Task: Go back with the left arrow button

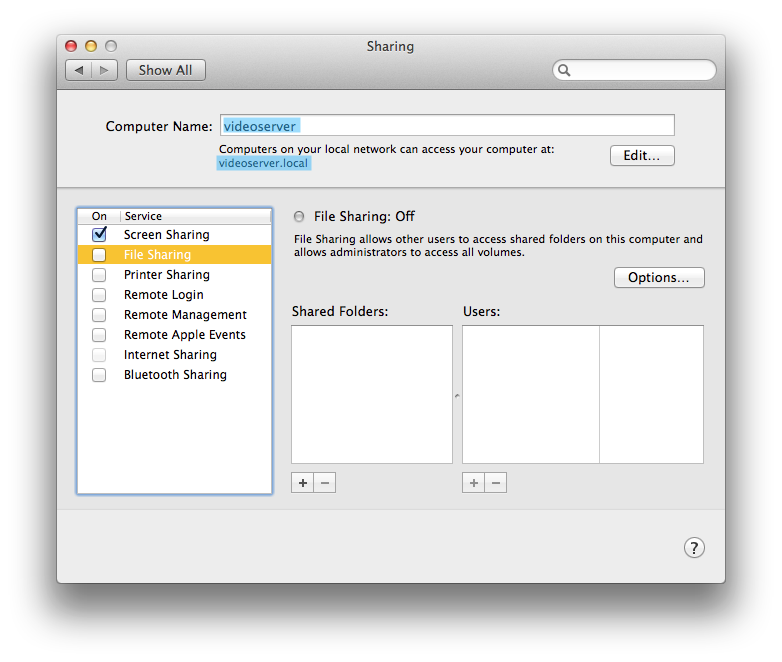Action: [79, 70]
